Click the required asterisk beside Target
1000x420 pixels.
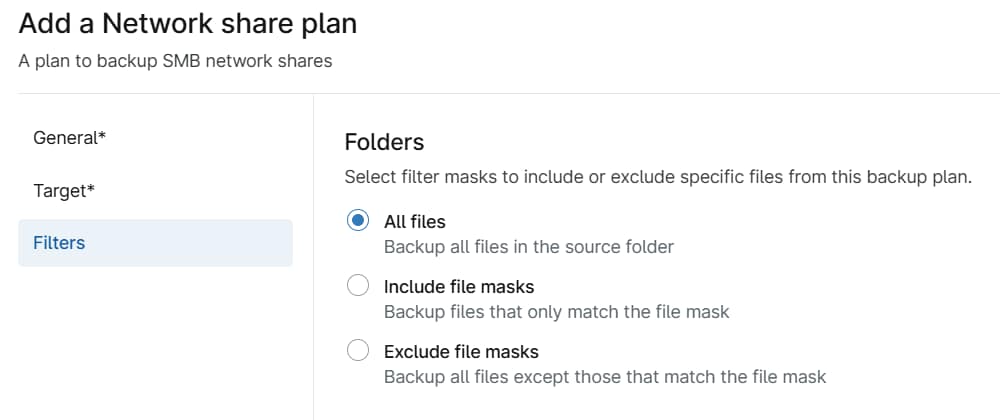(91, 188)
